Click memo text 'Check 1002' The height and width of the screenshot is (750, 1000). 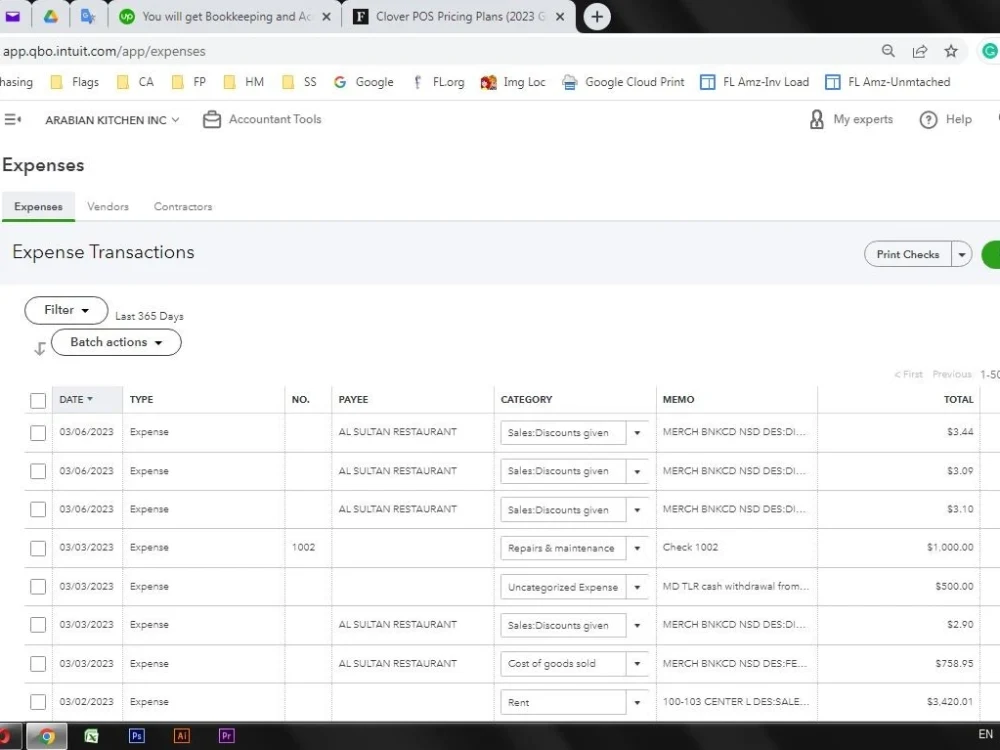coord(690,547)
